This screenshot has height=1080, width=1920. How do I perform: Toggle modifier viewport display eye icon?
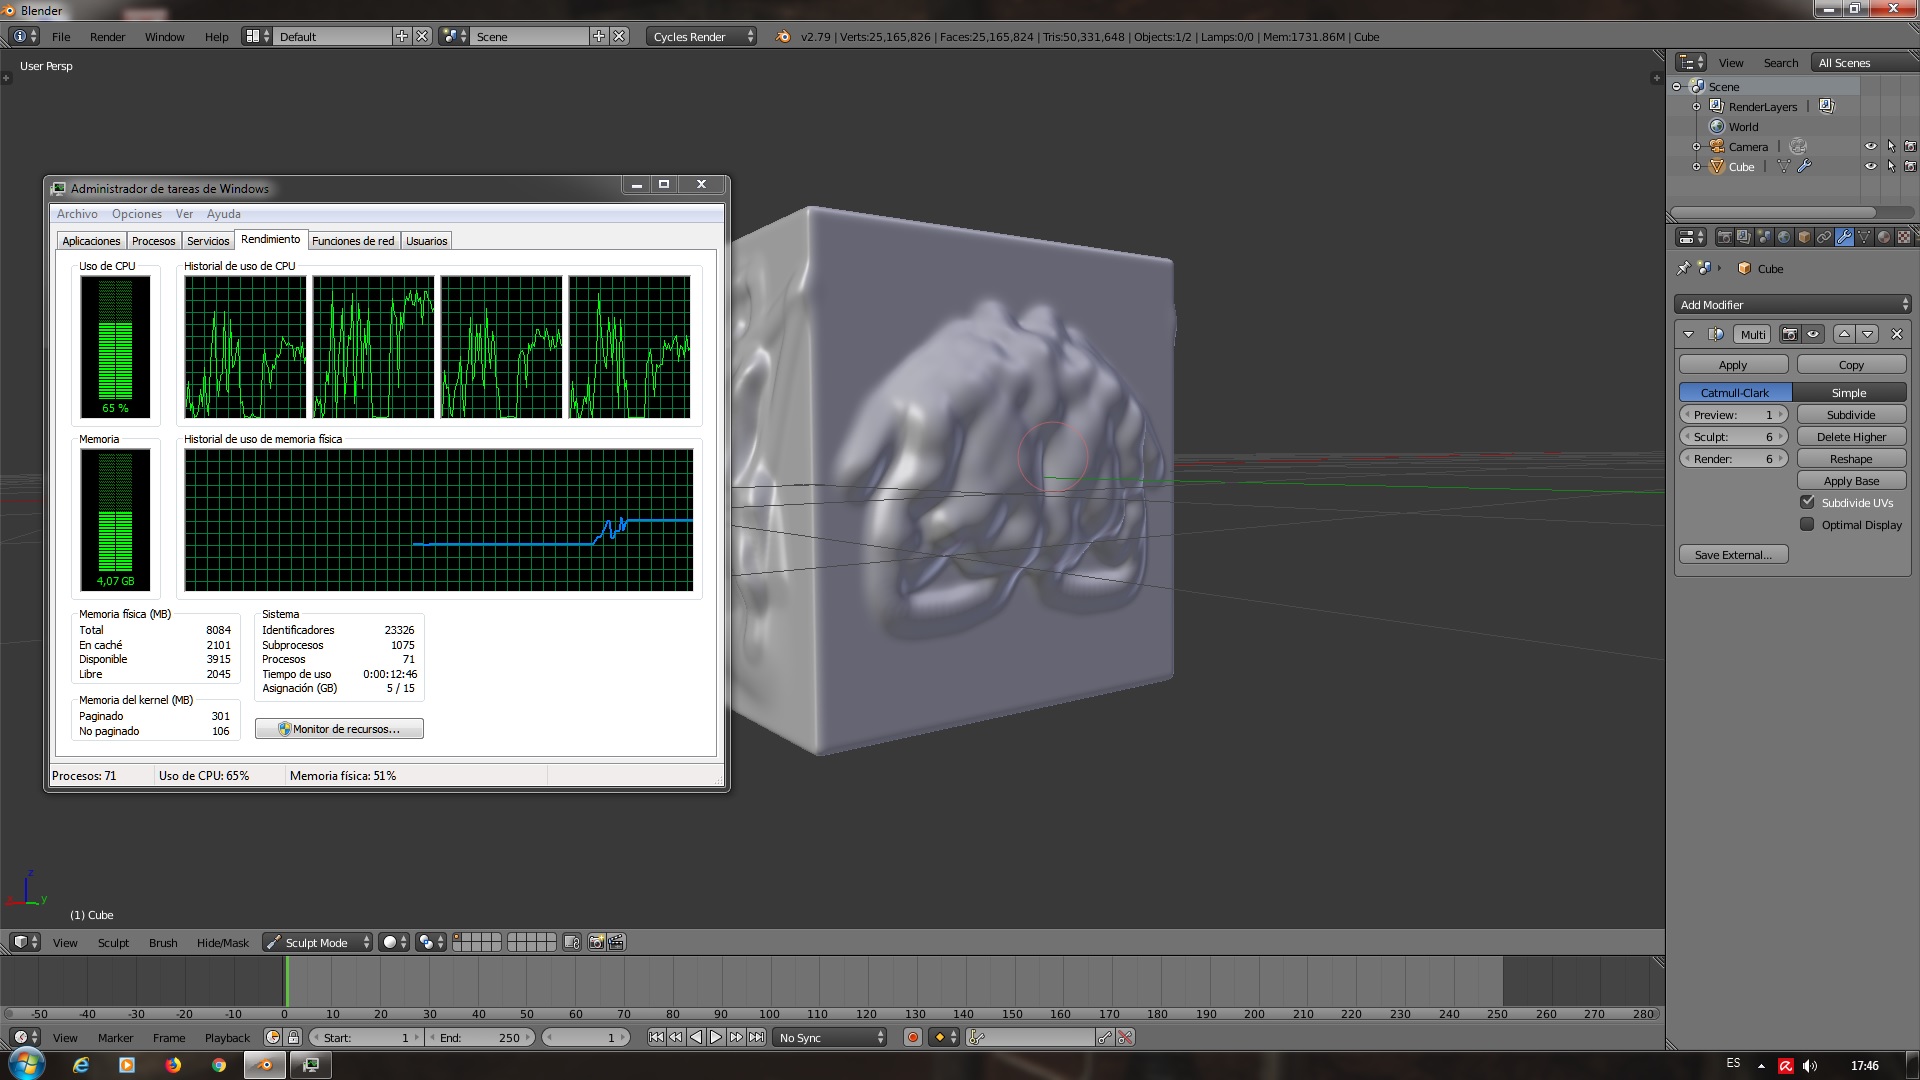(1813, 334)
